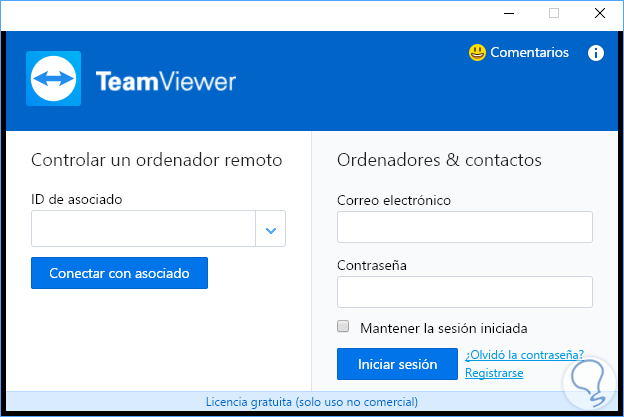This screenshot has height=417, width=624.
Task: Open the ¿Olvidó la contraseña? link
Action: [x=525, y=355]
